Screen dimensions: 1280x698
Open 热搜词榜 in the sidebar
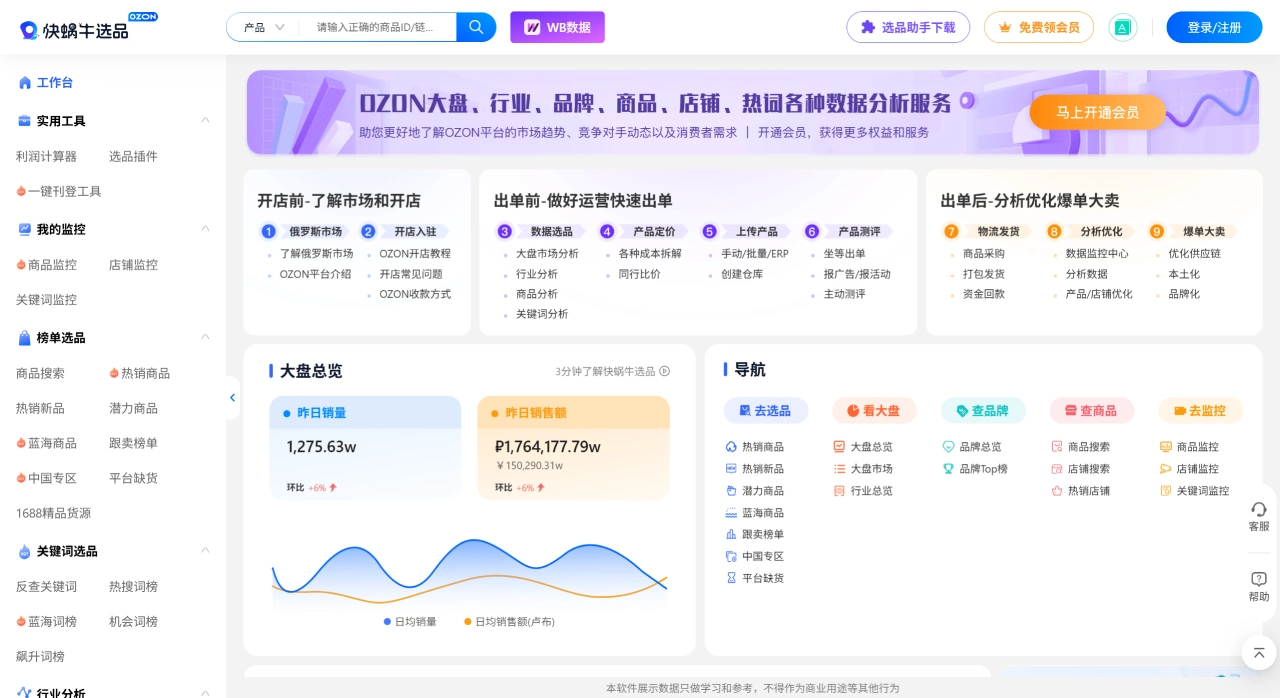133,586
